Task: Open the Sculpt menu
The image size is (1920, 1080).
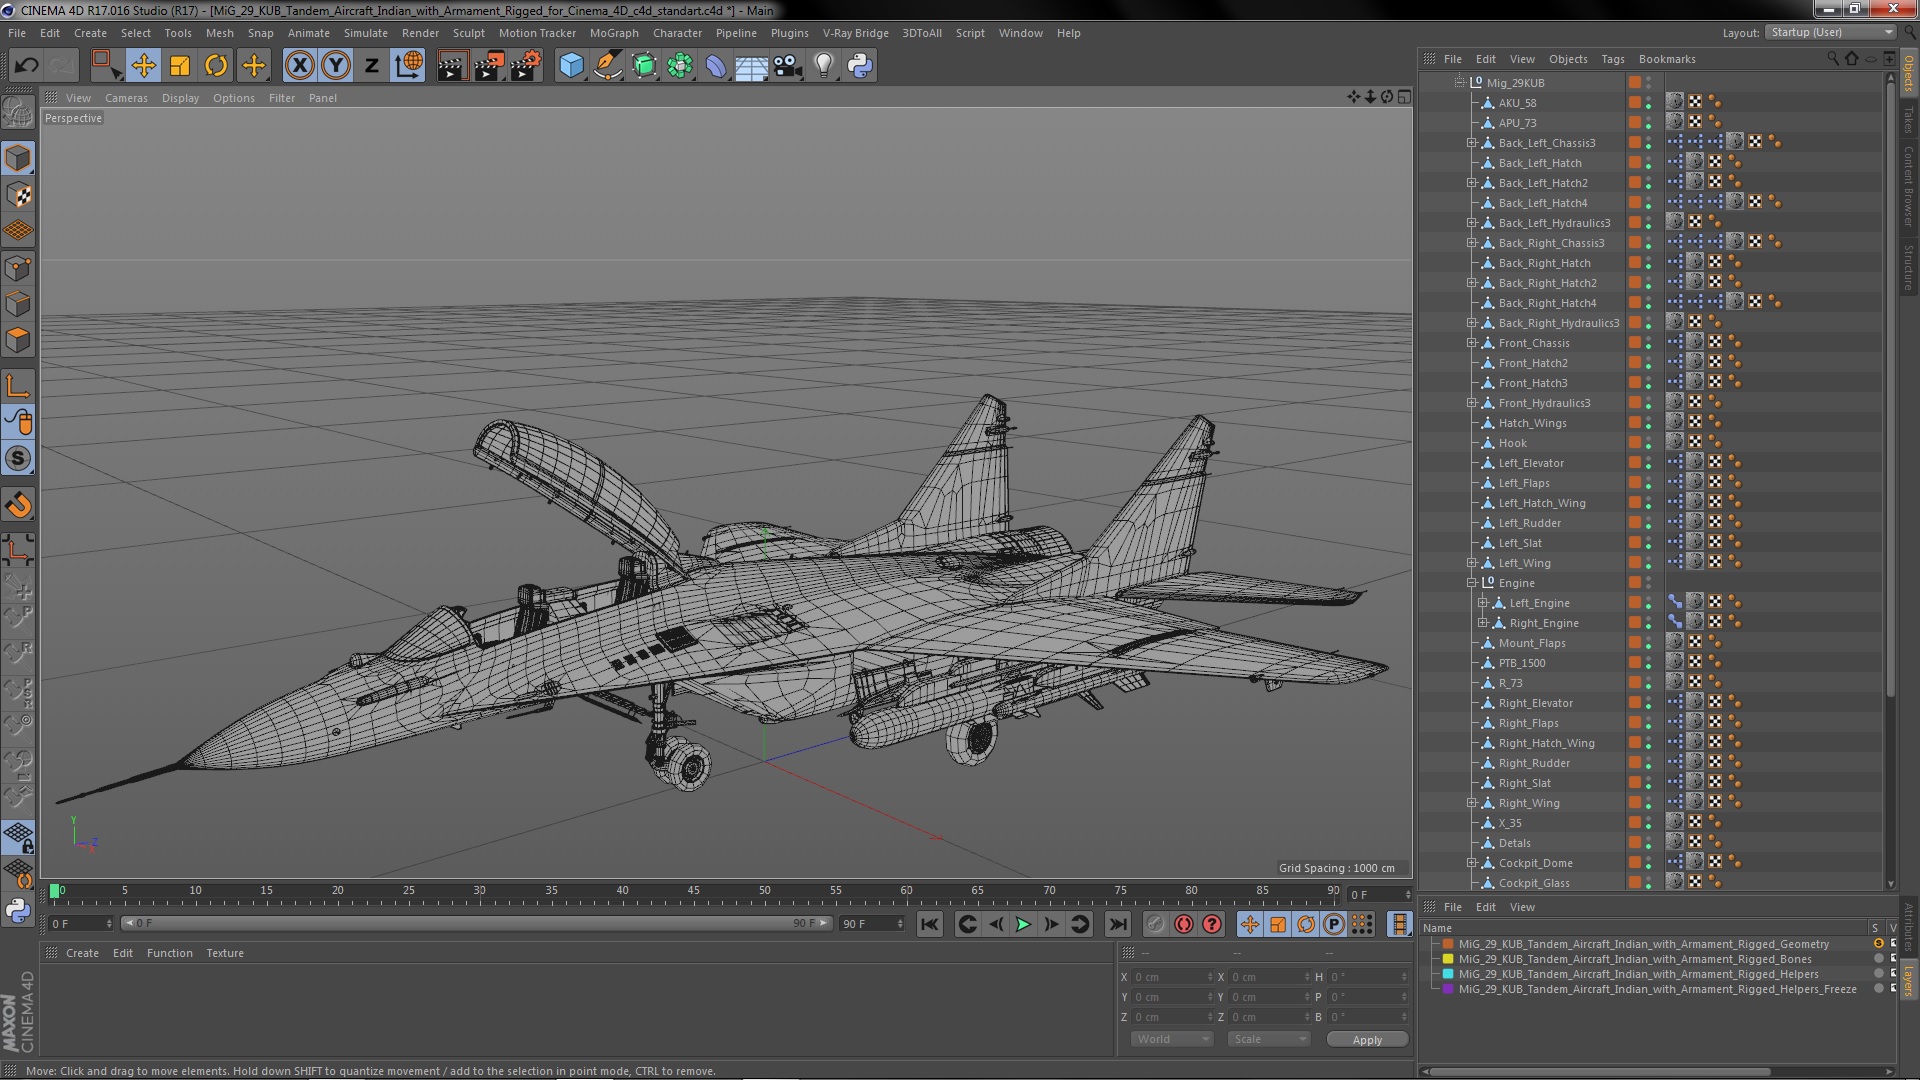Action: [468, 33]
